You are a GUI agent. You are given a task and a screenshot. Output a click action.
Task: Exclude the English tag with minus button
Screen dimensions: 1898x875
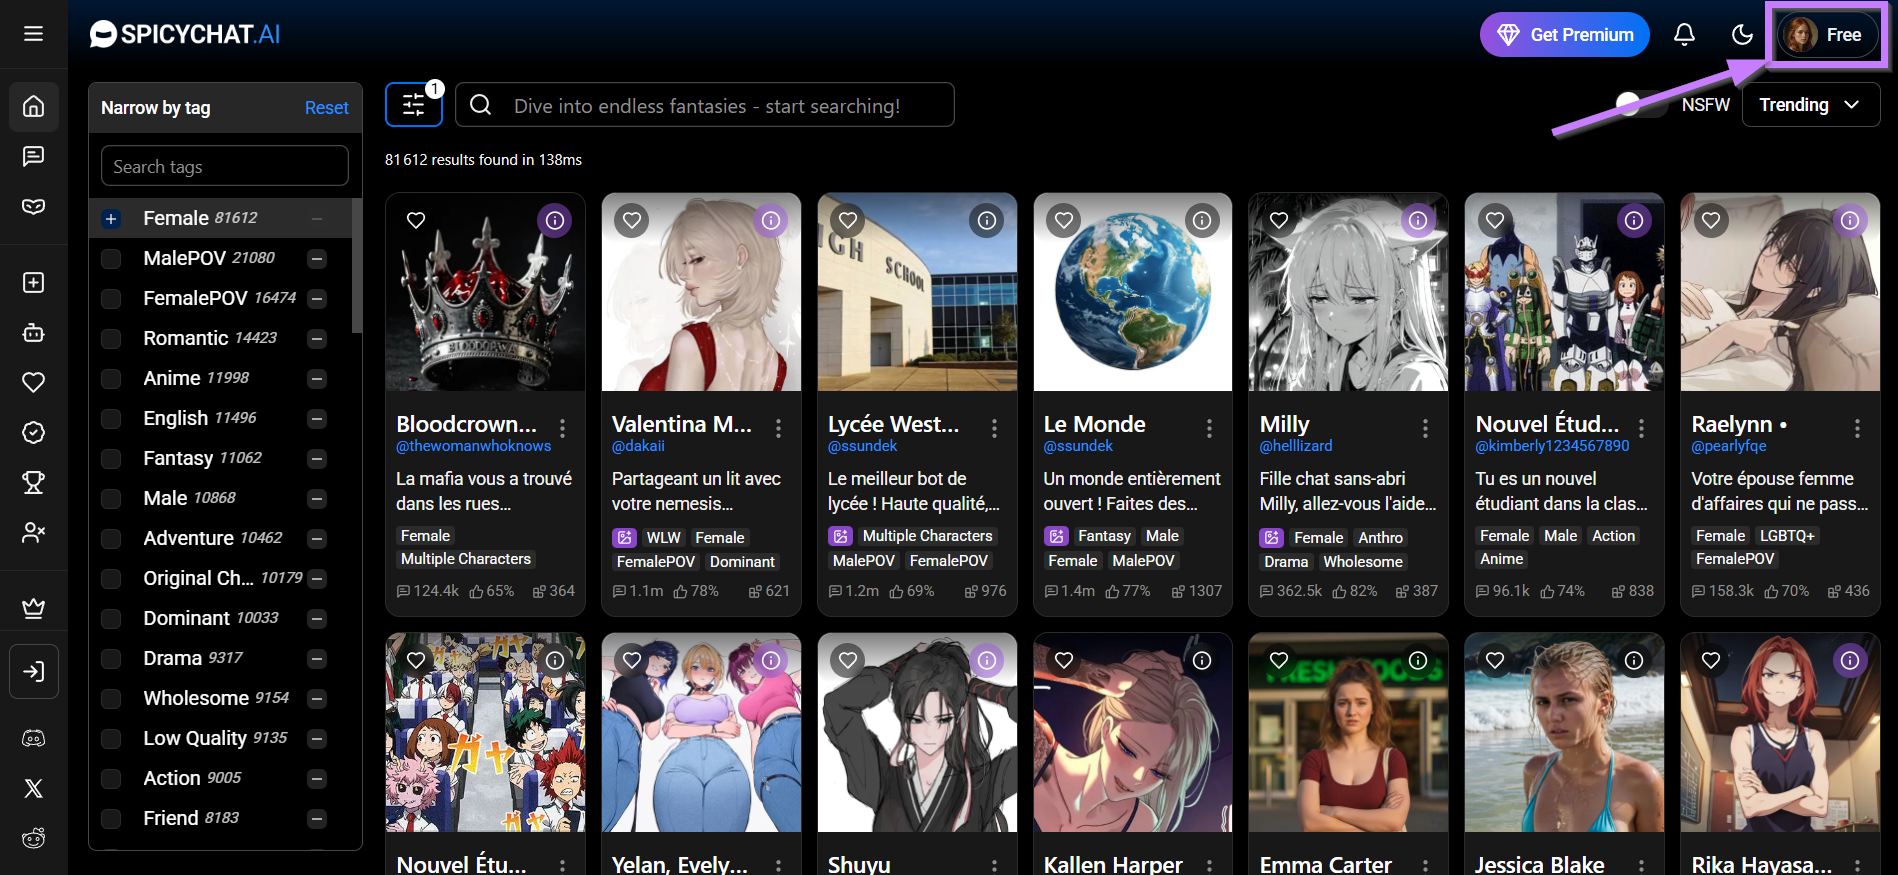317,418
